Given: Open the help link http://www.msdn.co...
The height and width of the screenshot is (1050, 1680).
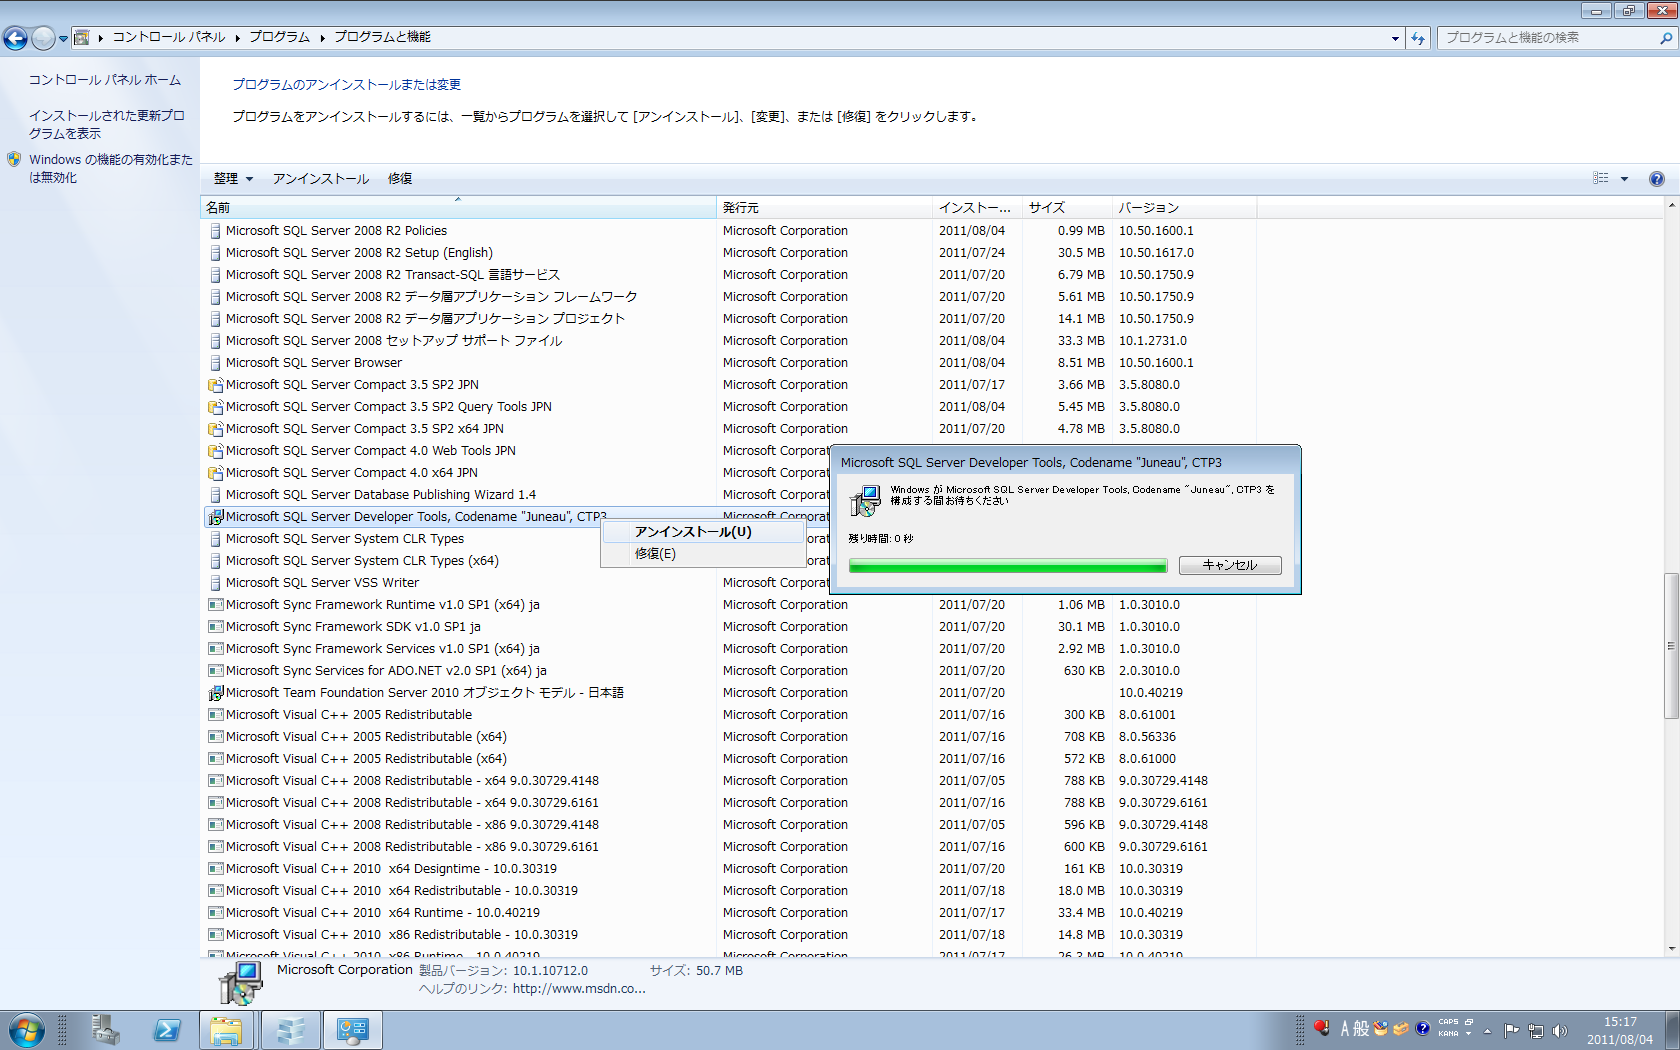Looking at the screenshot, I should (579, 989).
